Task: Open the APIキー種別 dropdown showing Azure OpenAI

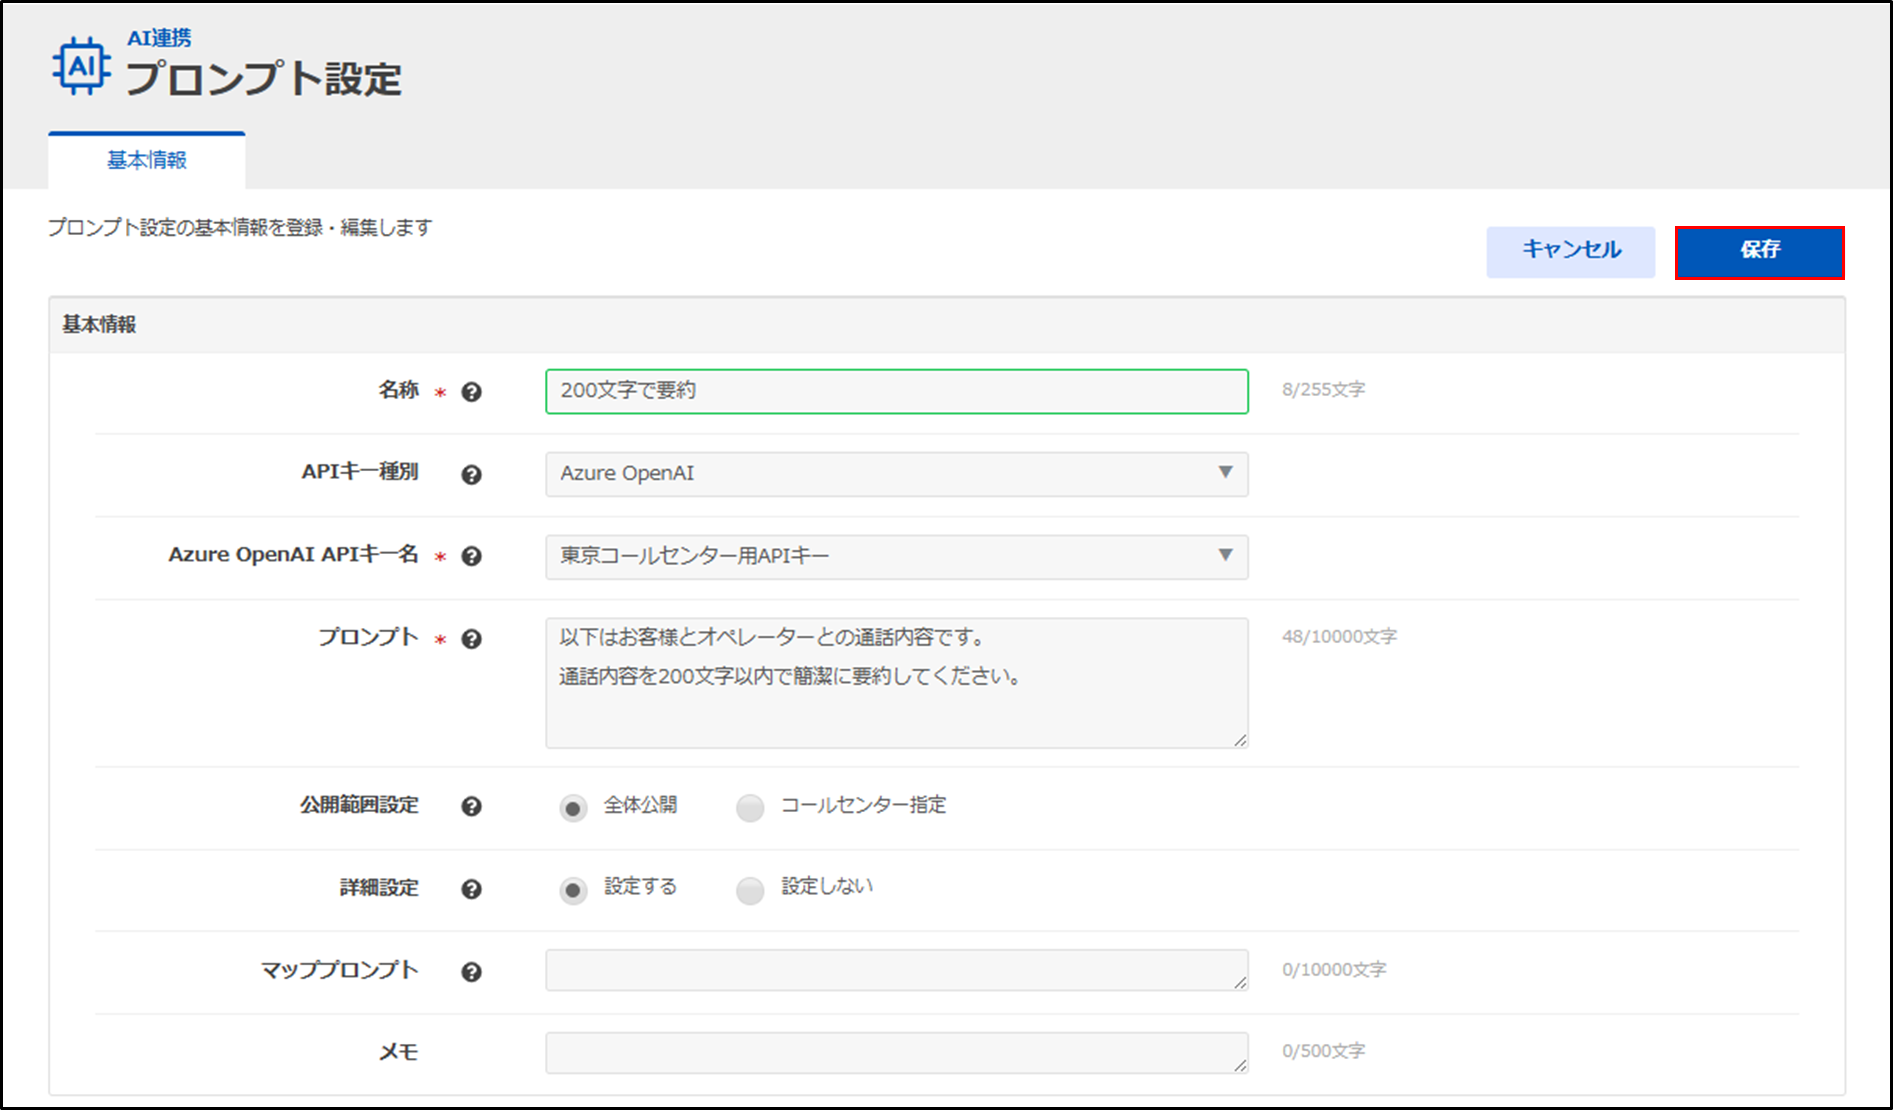Action: coord(896,474)
